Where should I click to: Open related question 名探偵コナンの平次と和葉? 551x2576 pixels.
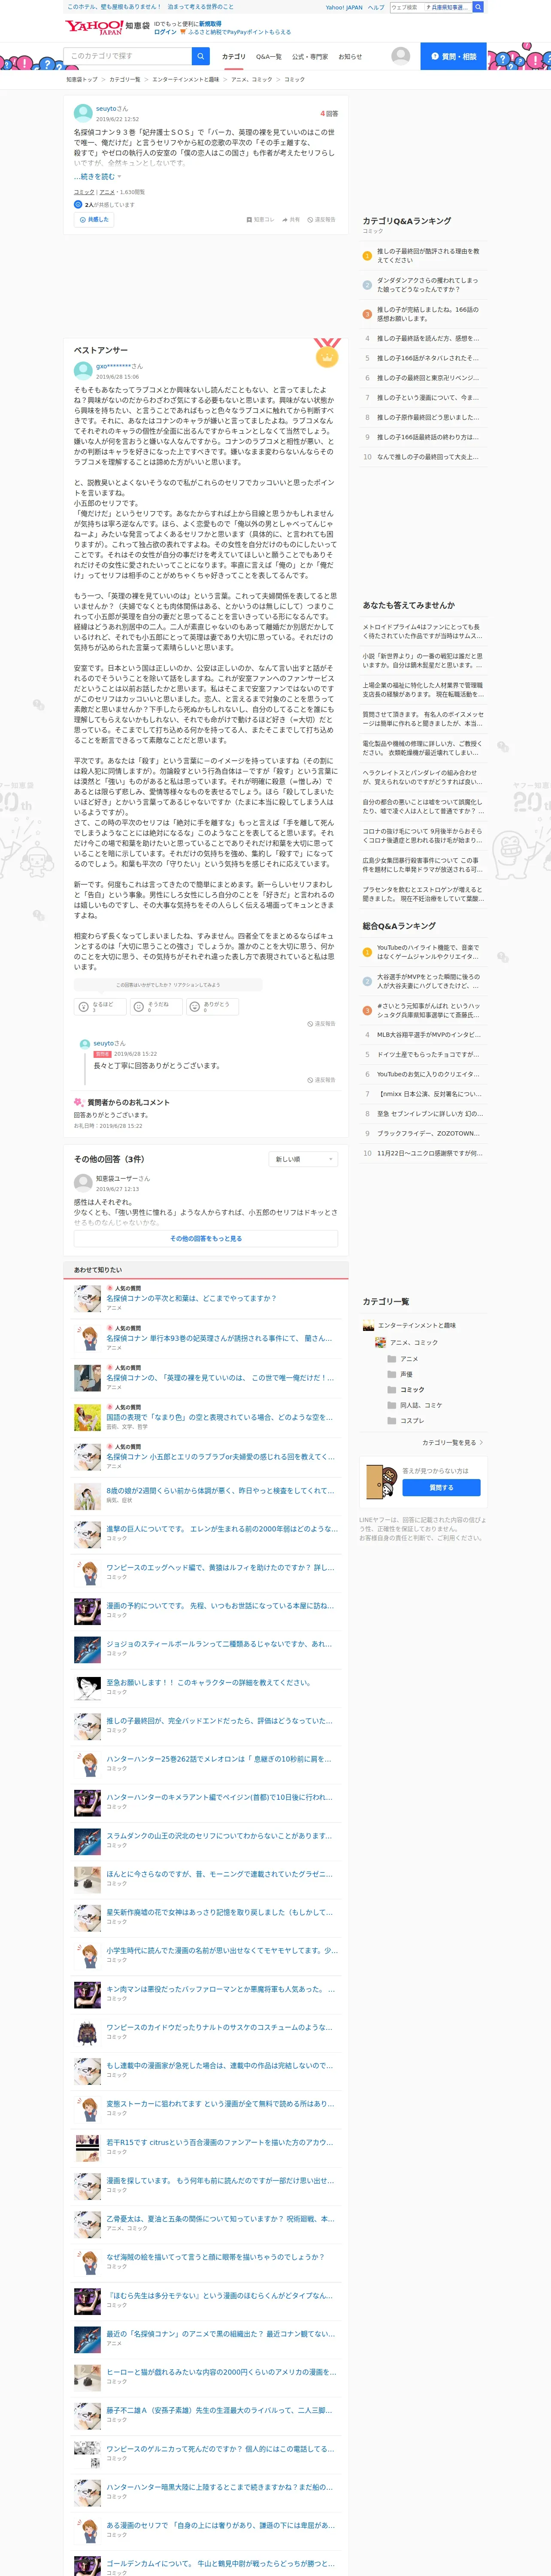[191, 1298]
